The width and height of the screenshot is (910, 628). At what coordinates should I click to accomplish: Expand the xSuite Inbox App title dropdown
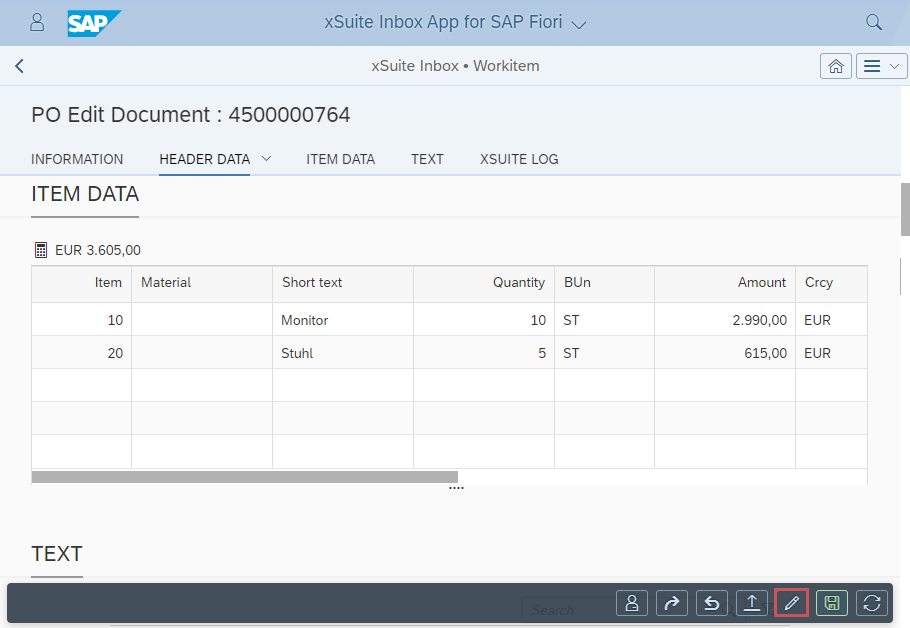point(578,23)
